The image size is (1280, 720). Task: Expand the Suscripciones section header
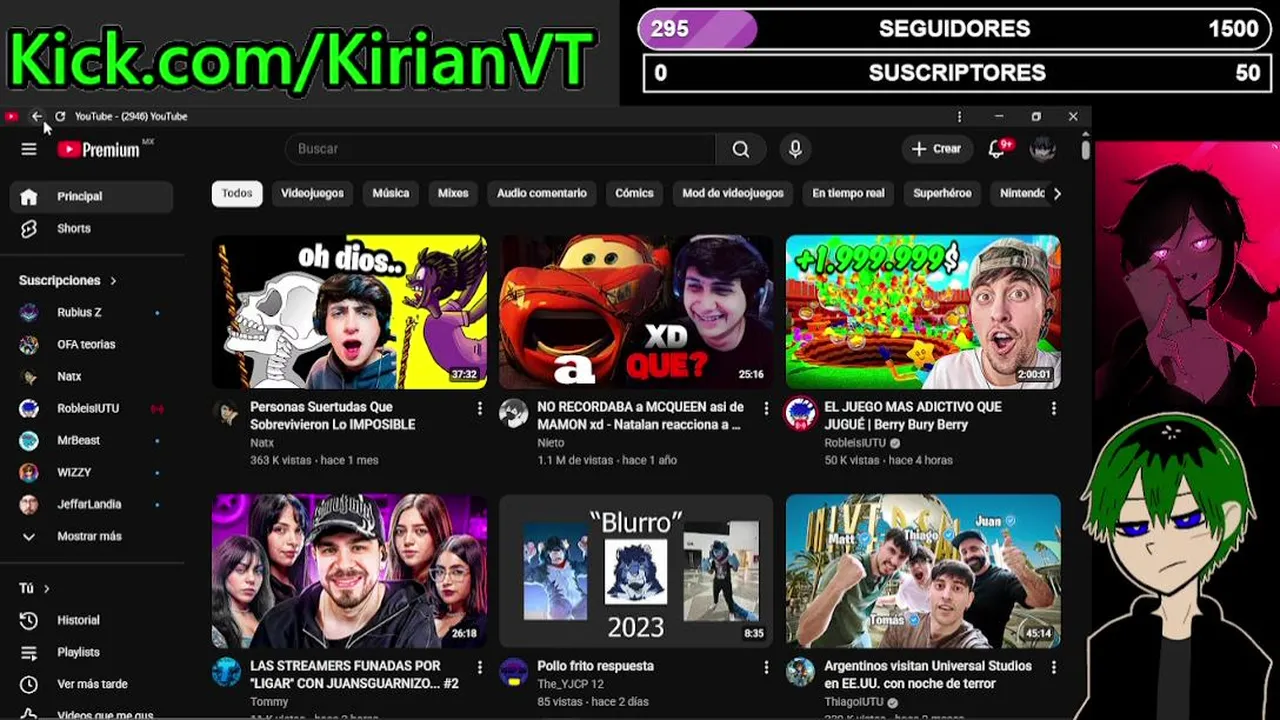(x=68, y=280)
